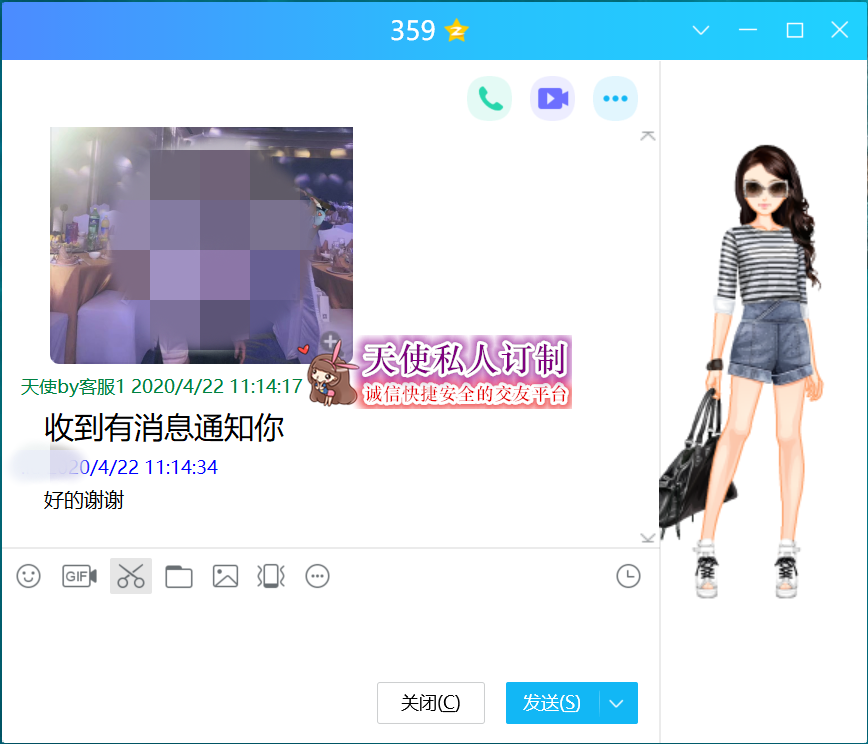
Task: Click the 发送(S) button
Action: (x=551, y=703)
